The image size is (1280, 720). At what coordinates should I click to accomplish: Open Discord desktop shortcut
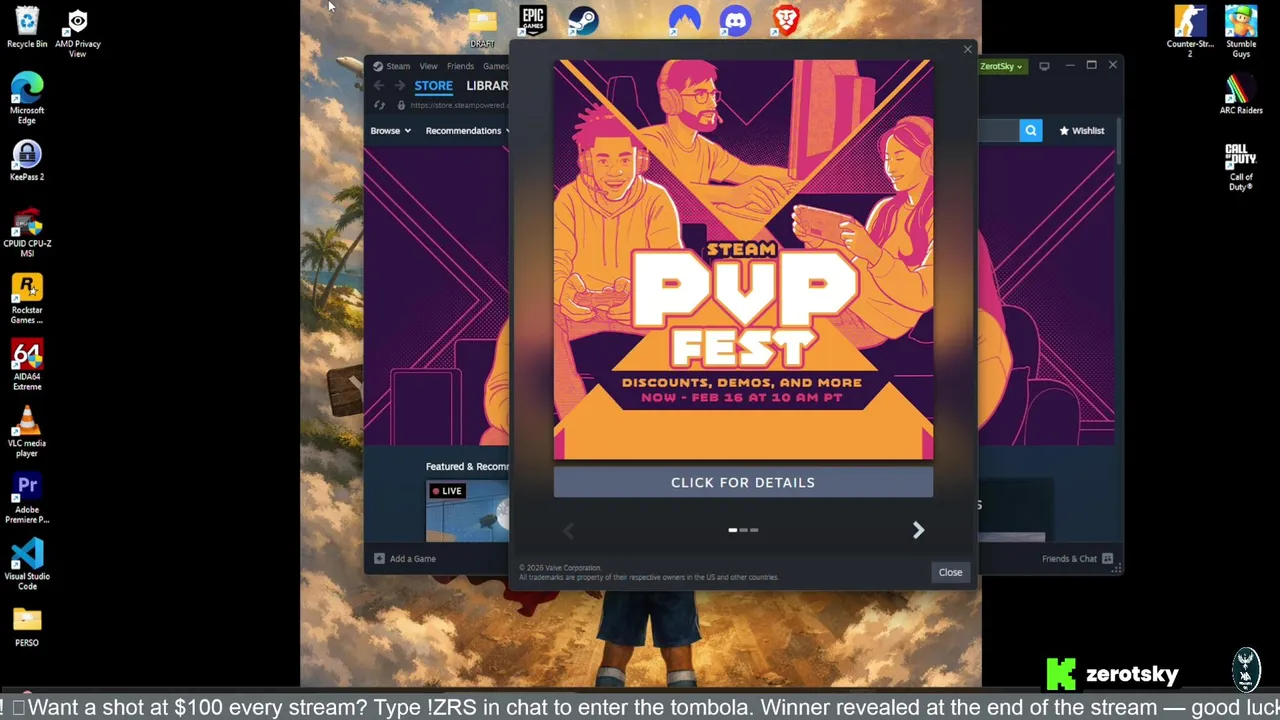pos(735,21)
